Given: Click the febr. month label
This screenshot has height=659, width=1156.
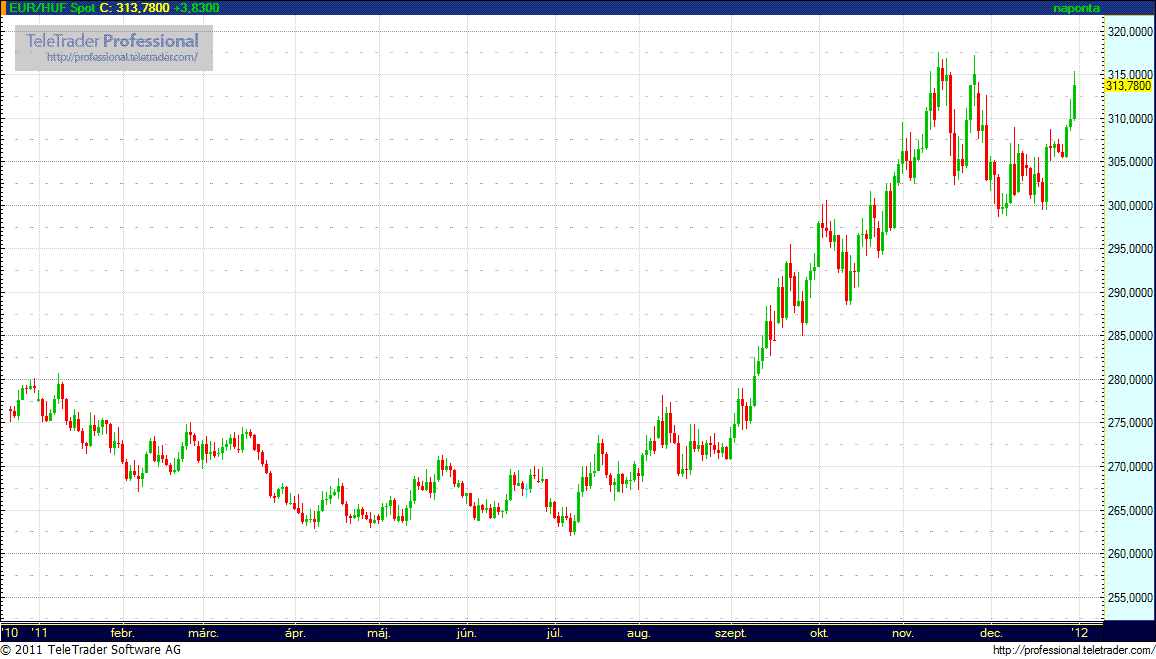Looking at the screenshot, I should pyautogui.click(x=122, y=633).
